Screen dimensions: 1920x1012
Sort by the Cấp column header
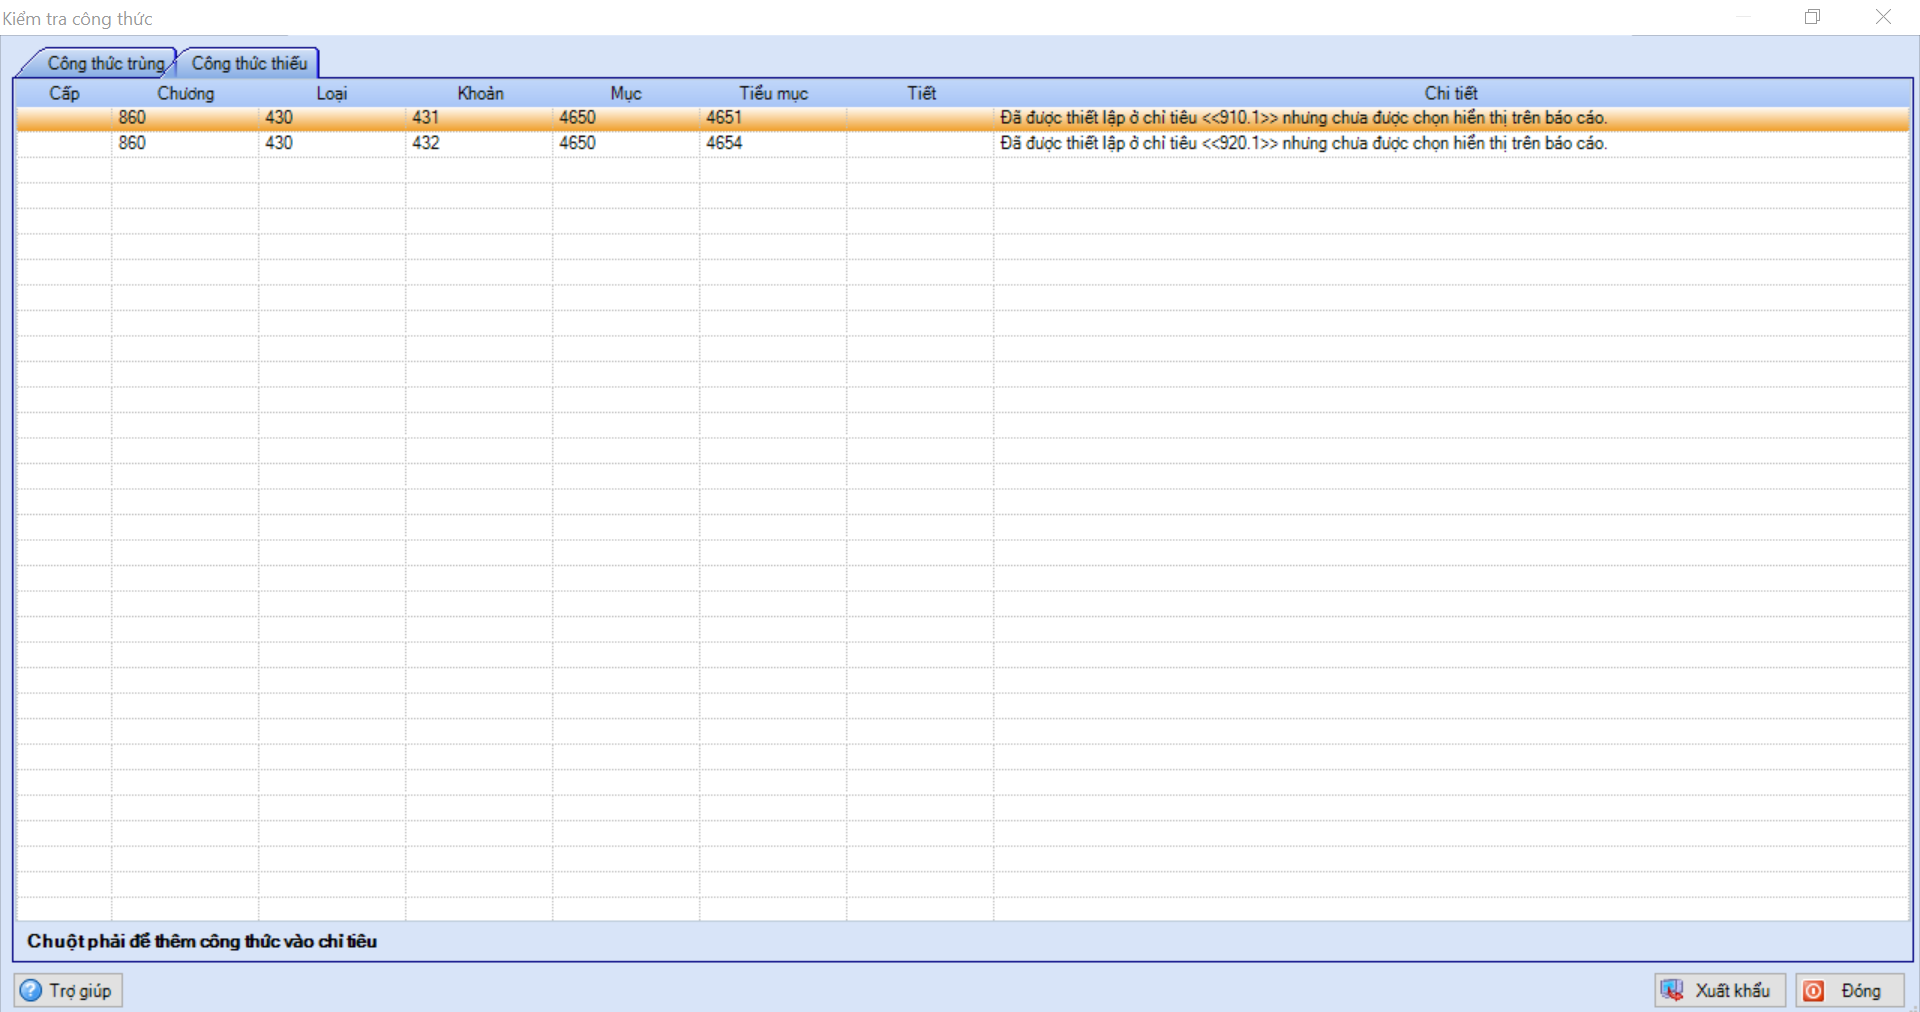click(x=64, y=93)
